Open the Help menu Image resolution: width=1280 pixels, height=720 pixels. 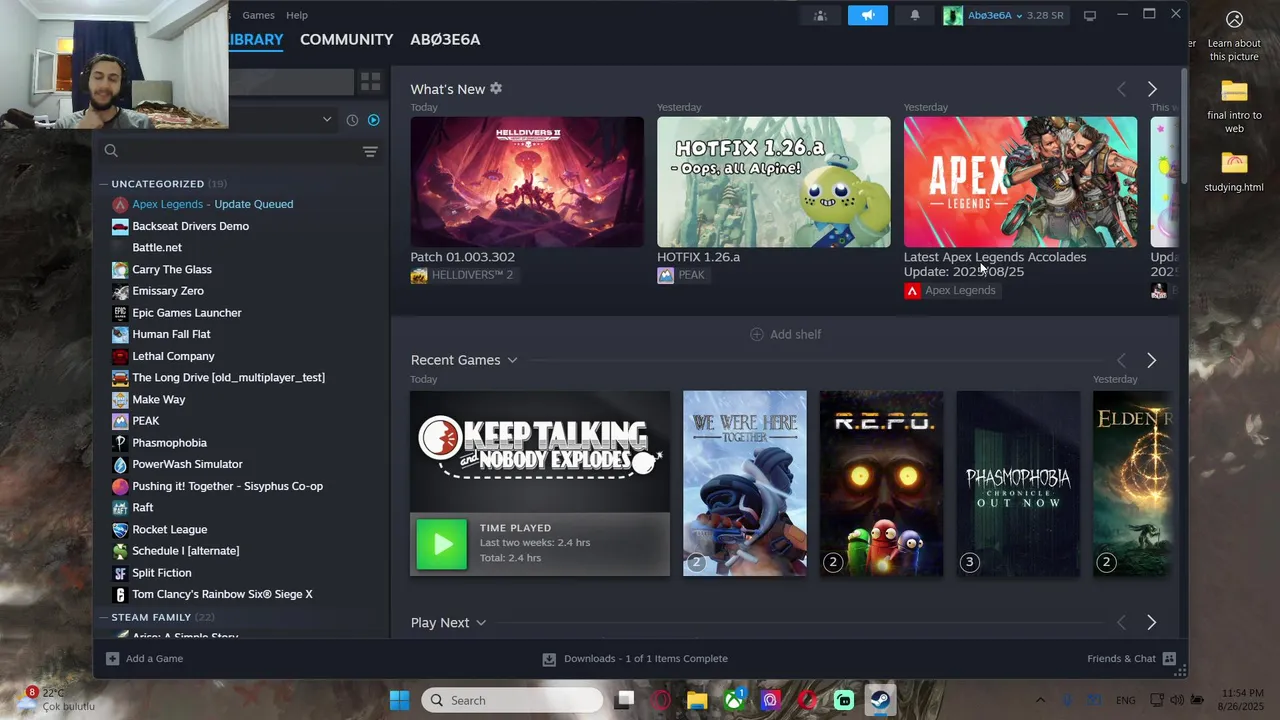pos(297,15)
